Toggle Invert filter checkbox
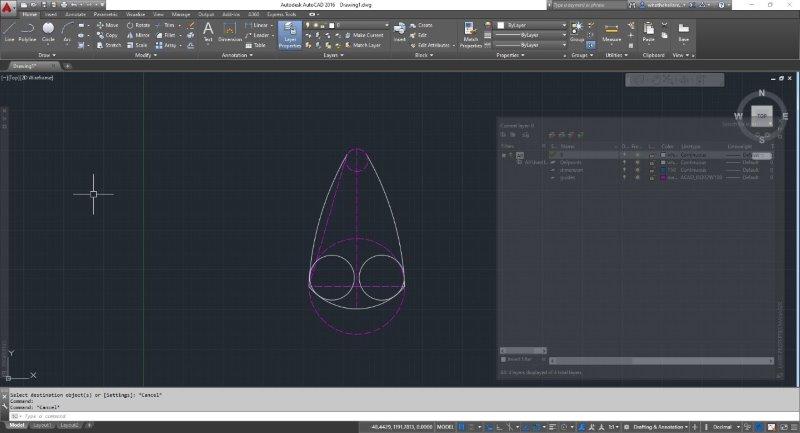The image size is (800, 433). coord(504,359)
